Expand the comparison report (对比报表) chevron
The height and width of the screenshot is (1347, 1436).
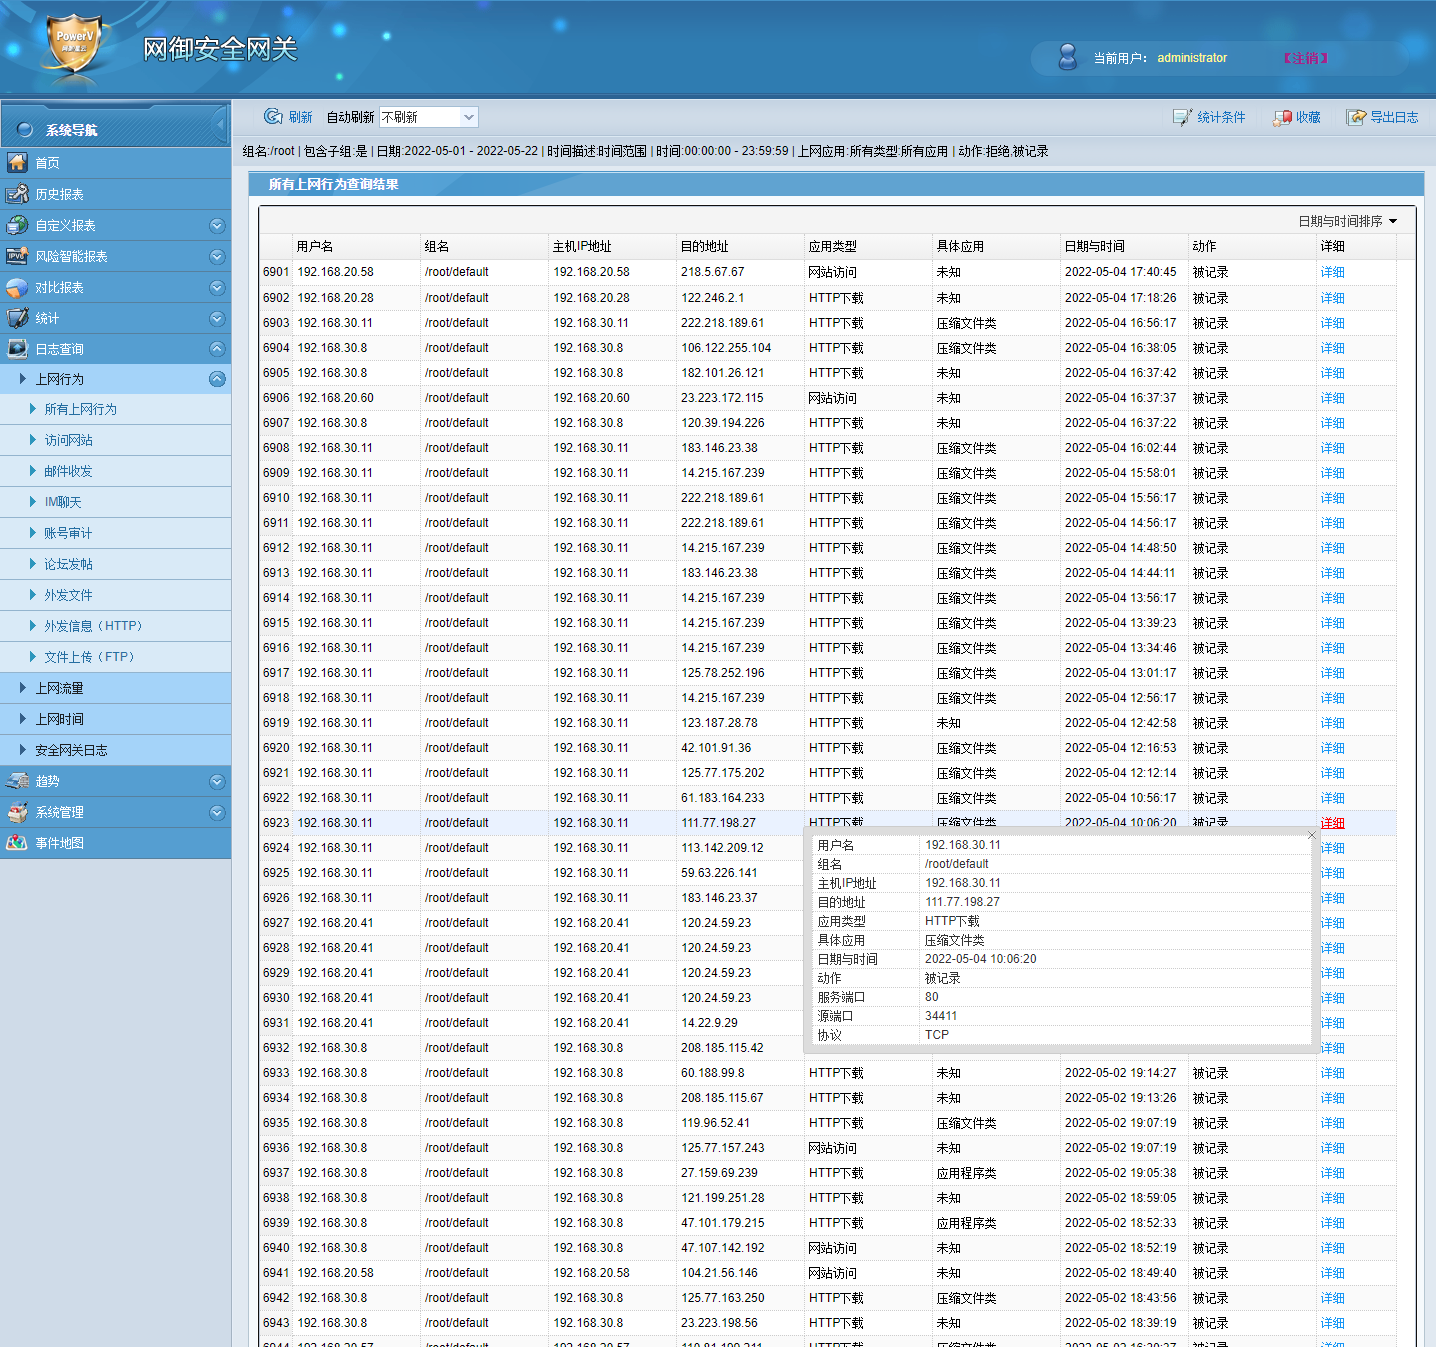[x=217, y=287]
